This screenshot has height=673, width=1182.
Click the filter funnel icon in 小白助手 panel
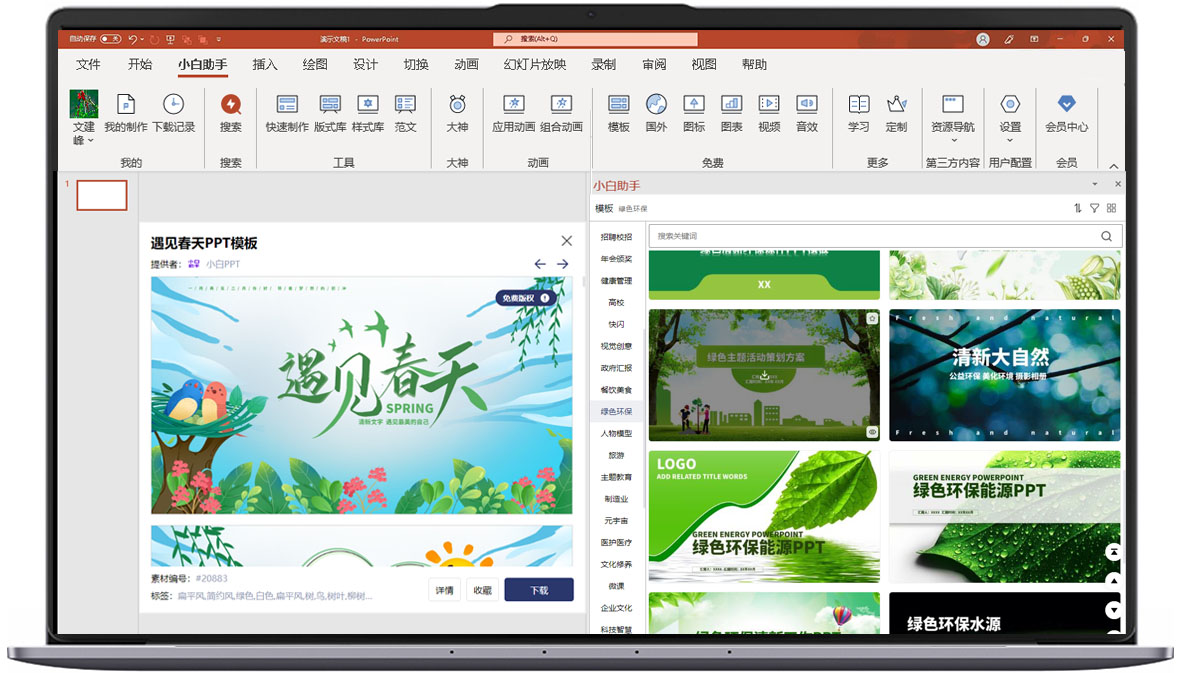1094,208
